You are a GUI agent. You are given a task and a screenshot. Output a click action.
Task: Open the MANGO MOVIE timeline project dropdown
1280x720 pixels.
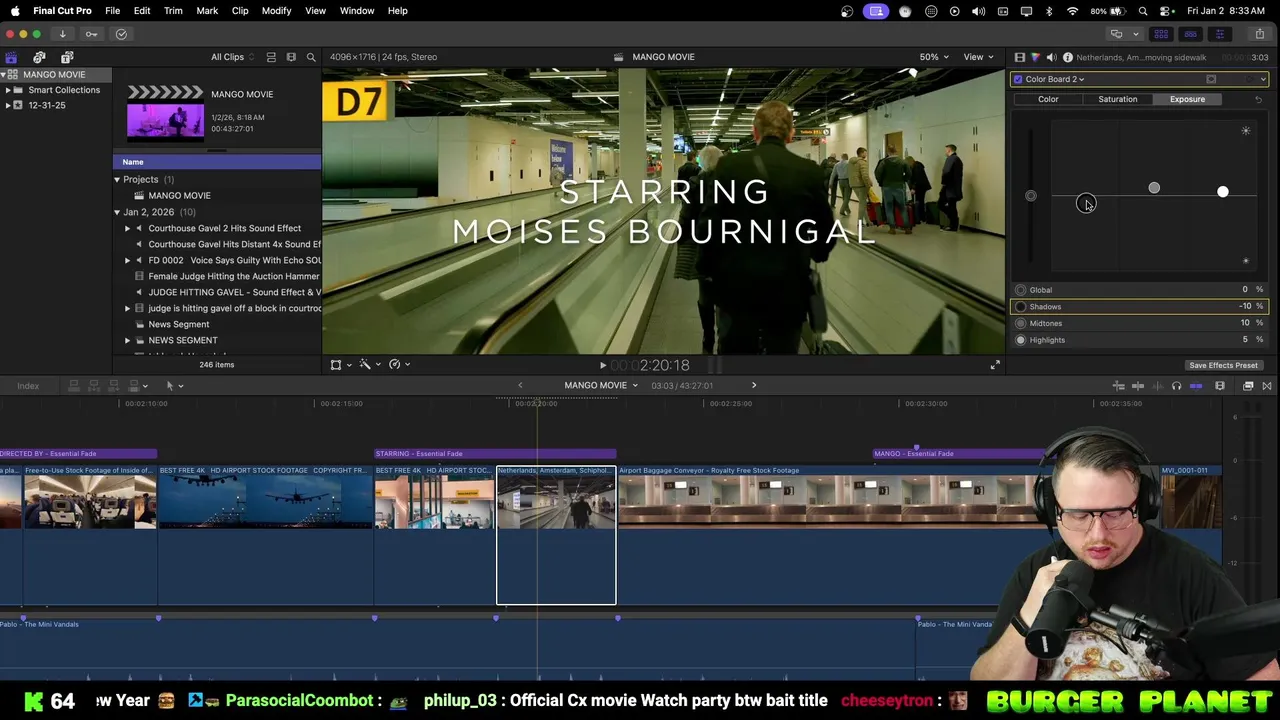coord(601,385)
